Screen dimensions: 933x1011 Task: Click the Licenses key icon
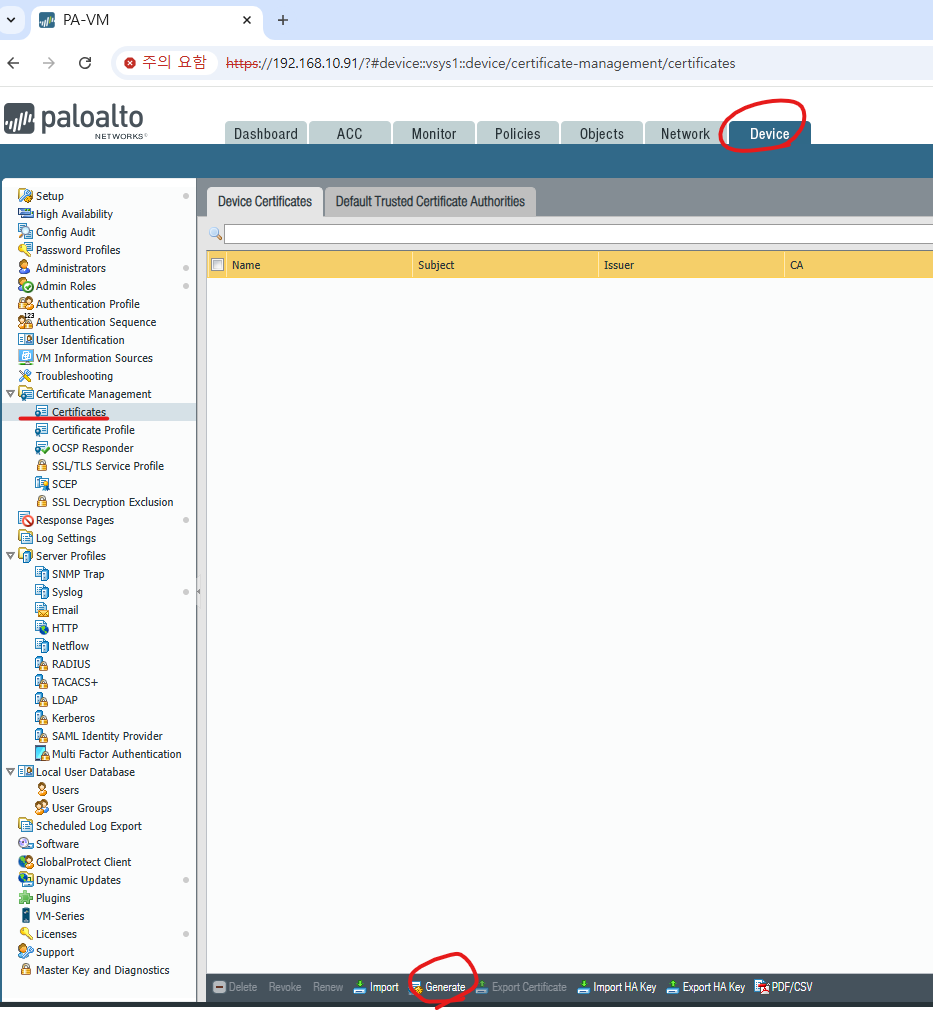click(x=25, y=934)
